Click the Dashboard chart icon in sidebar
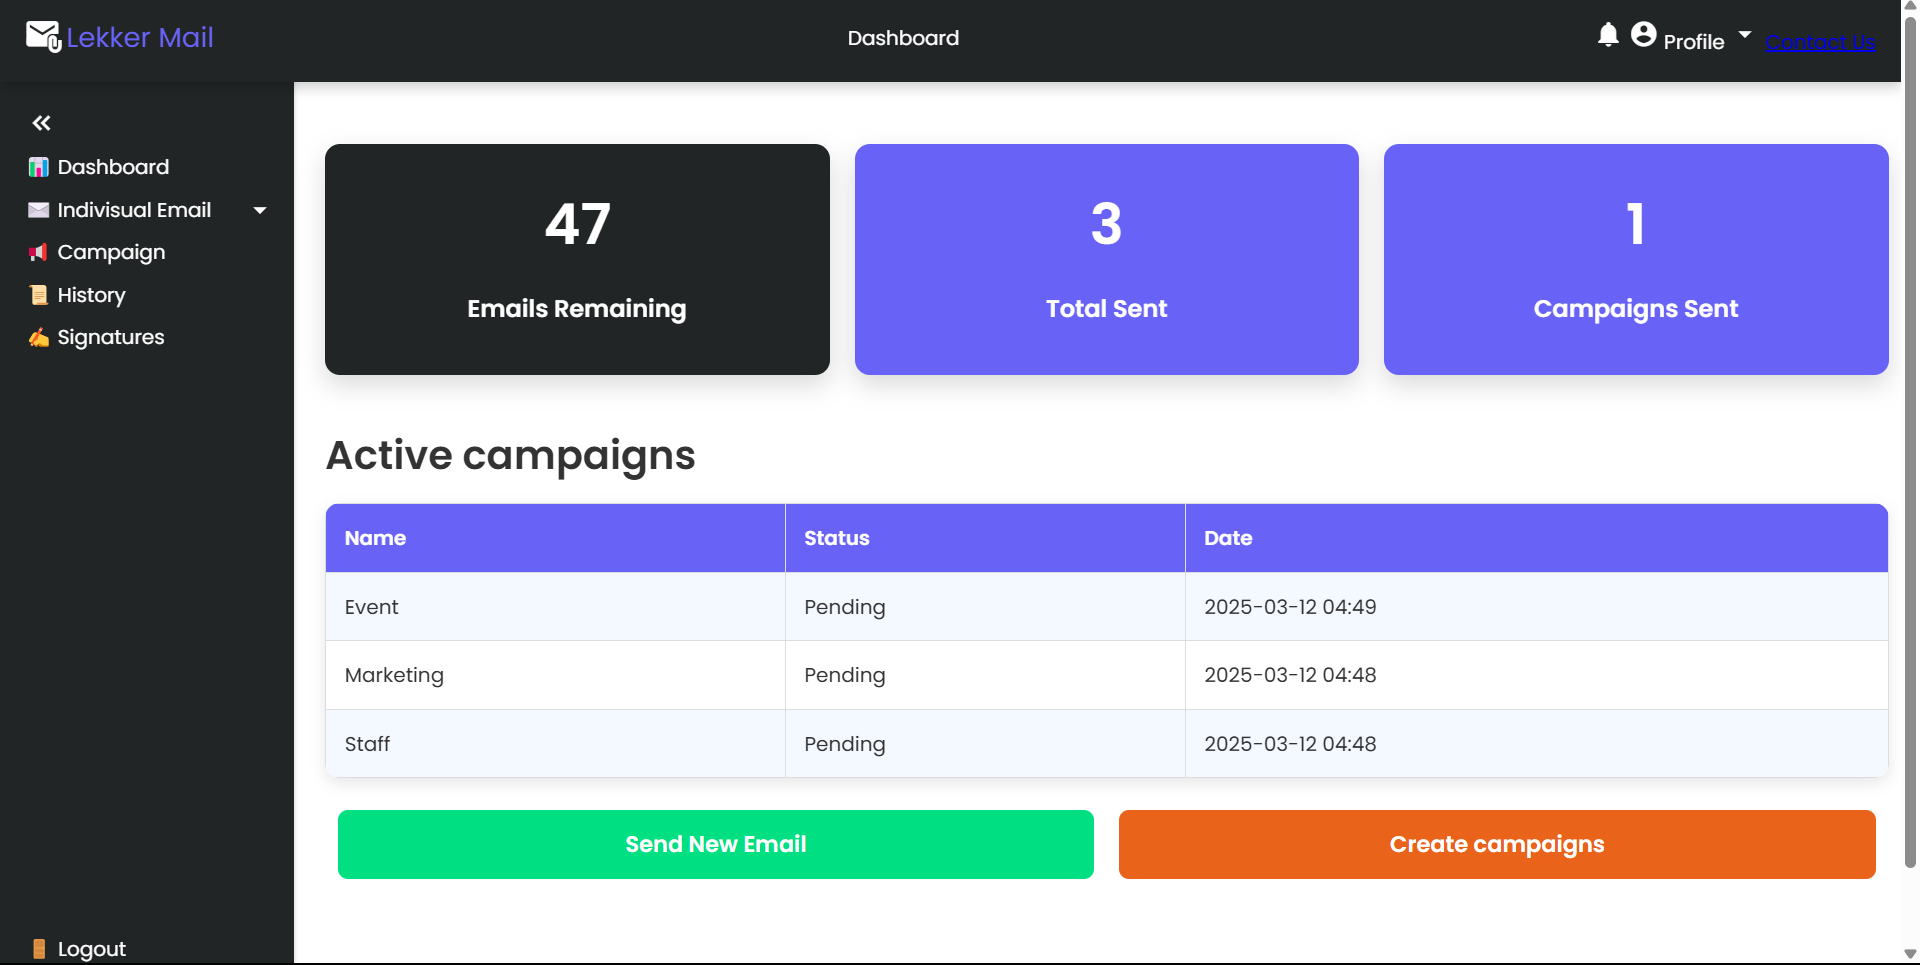This screenshot has width=1920, height=965. click(38, 167)
